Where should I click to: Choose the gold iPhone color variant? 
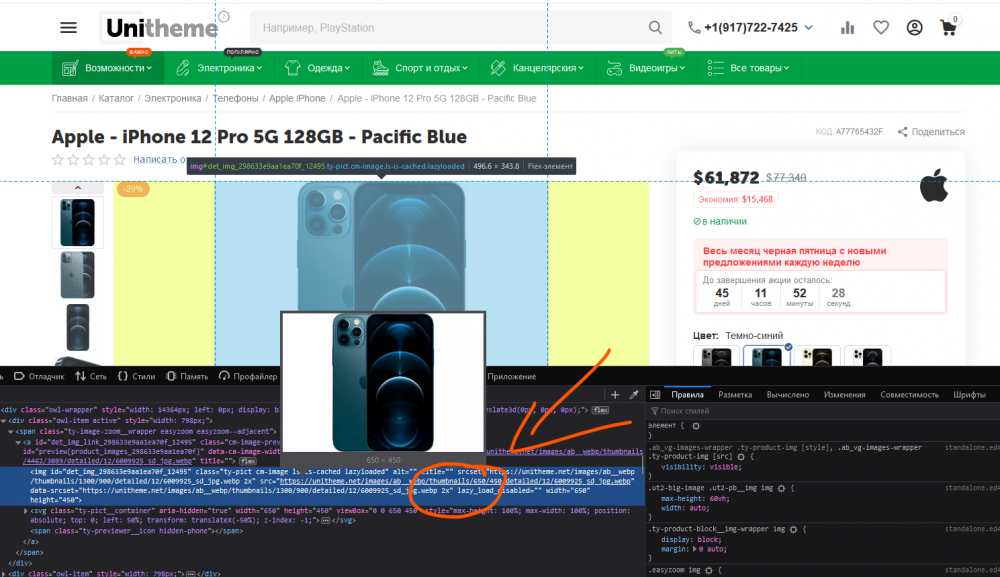(817, 358)
